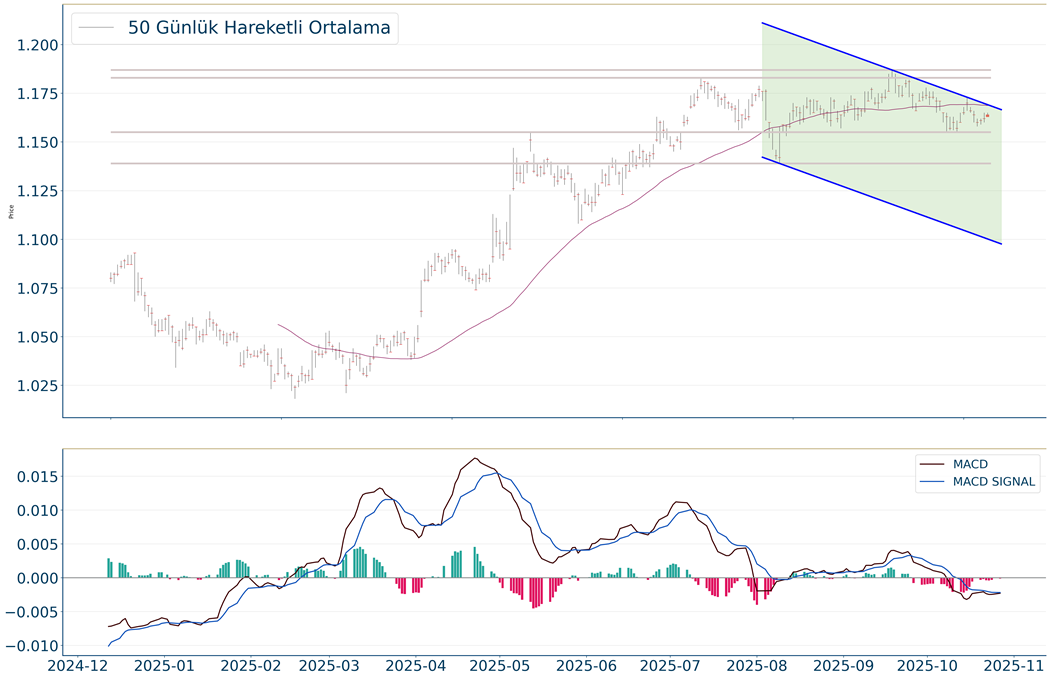Click the 1.025 price axis label

(x=38, y=386)
